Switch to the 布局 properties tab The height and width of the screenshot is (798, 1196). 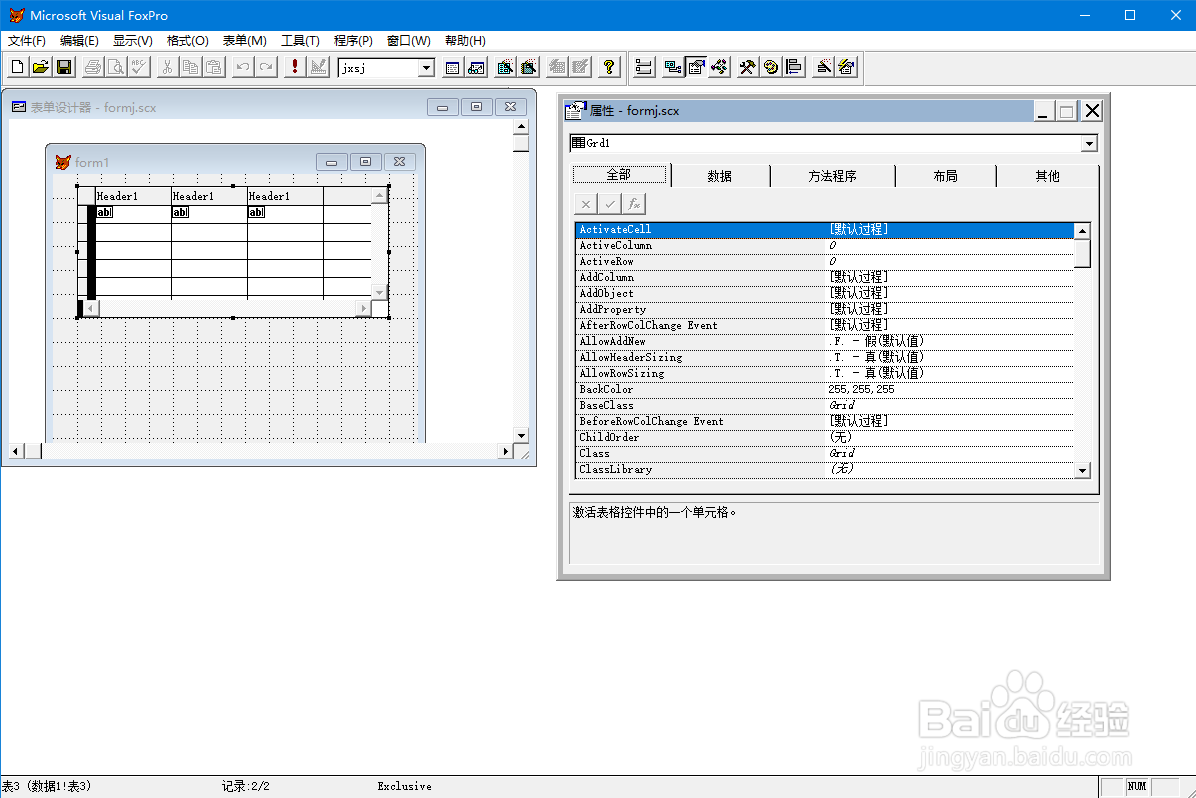[945, 176]
